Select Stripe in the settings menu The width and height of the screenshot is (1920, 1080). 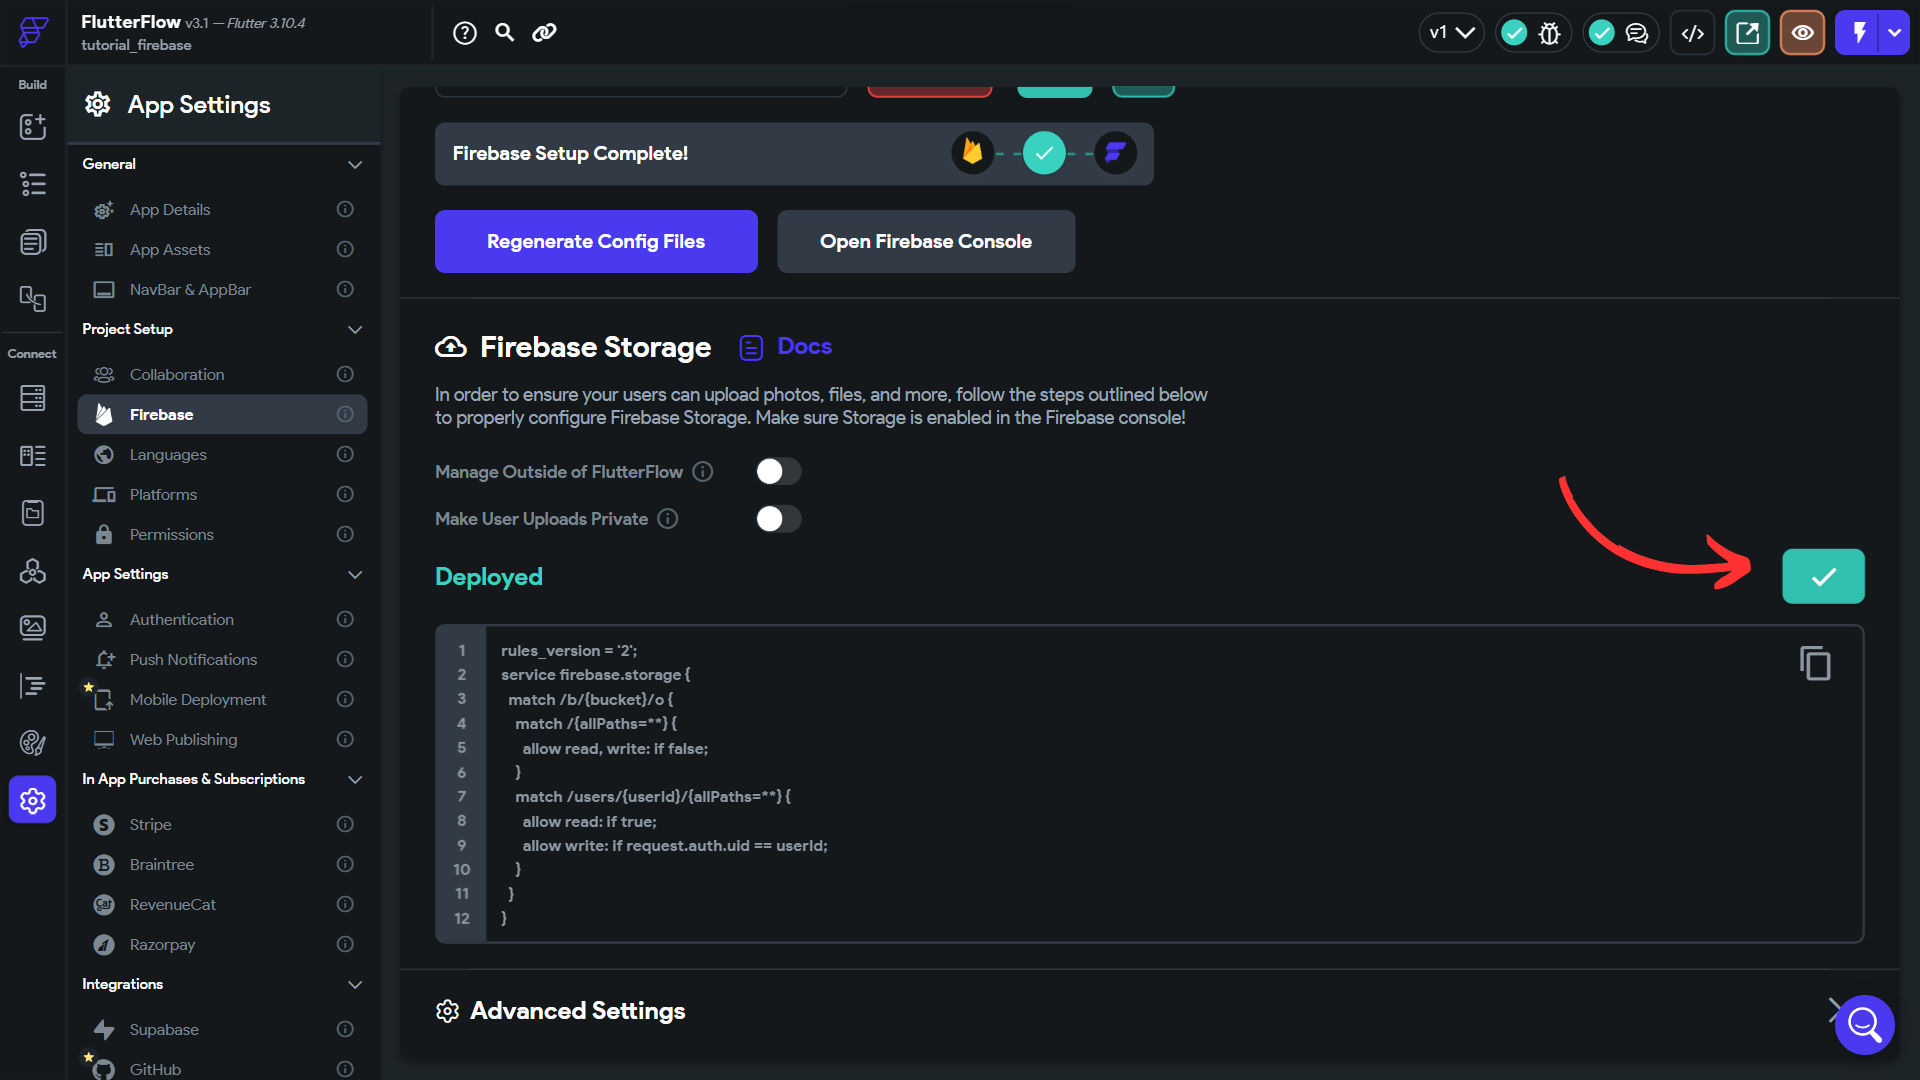150,824
